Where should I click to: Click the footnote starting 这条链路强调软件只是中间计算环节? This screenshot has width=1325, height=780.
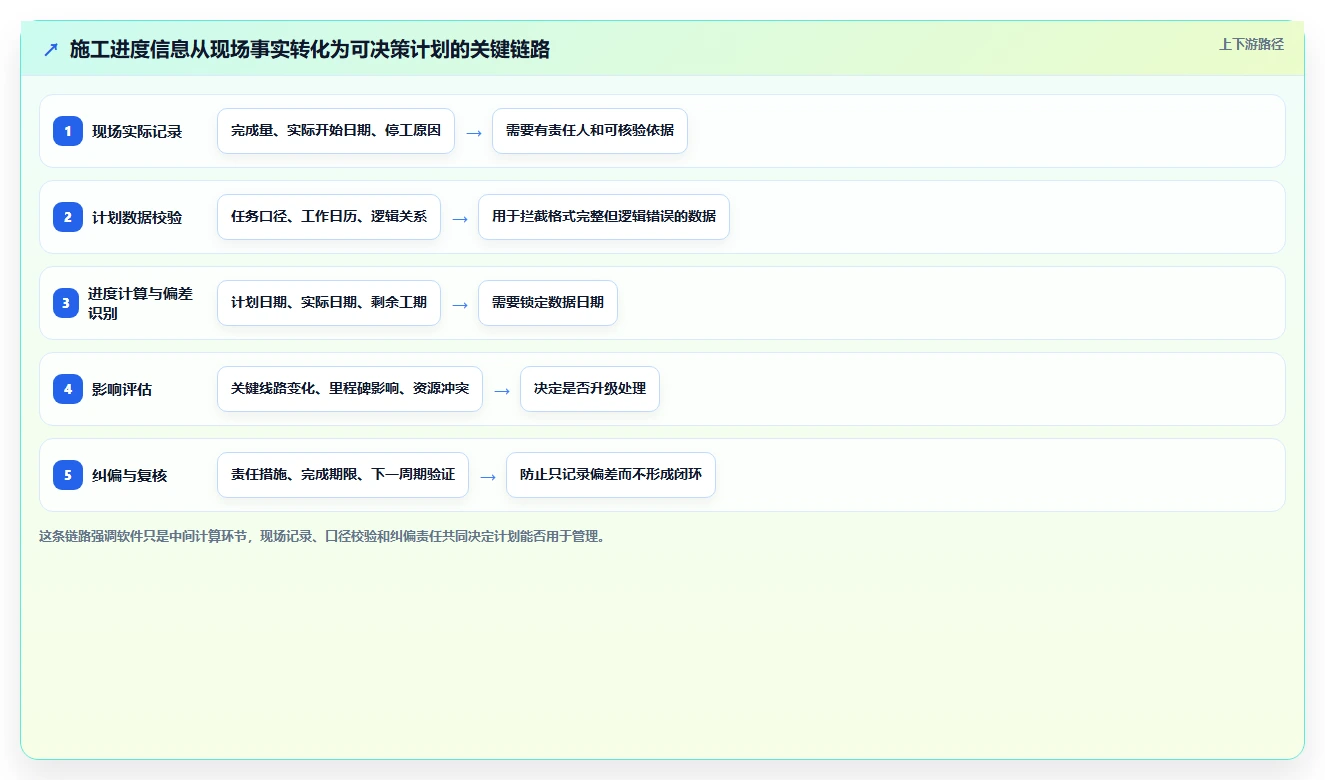(x=323, y=536)
